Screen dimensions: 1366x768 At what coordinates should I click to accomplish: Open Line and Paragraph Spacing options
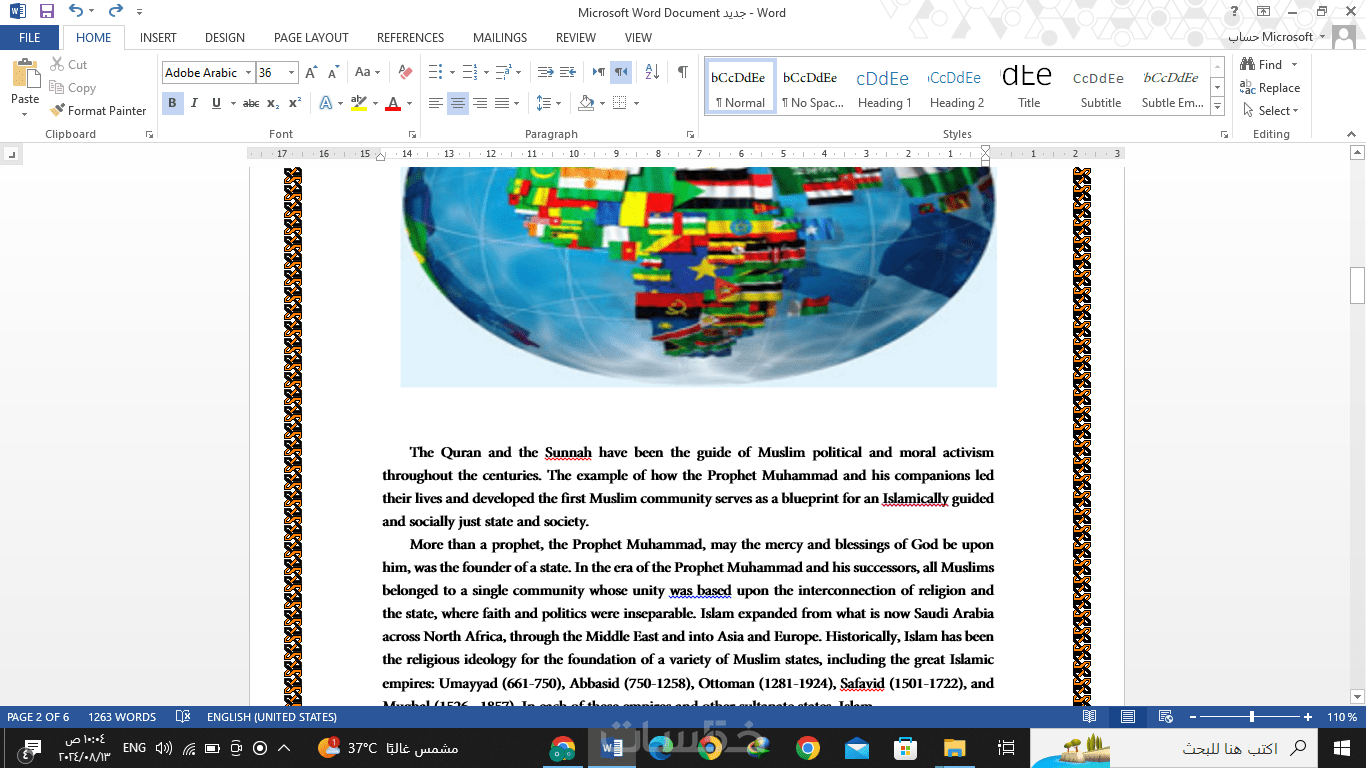click(547, 103)
